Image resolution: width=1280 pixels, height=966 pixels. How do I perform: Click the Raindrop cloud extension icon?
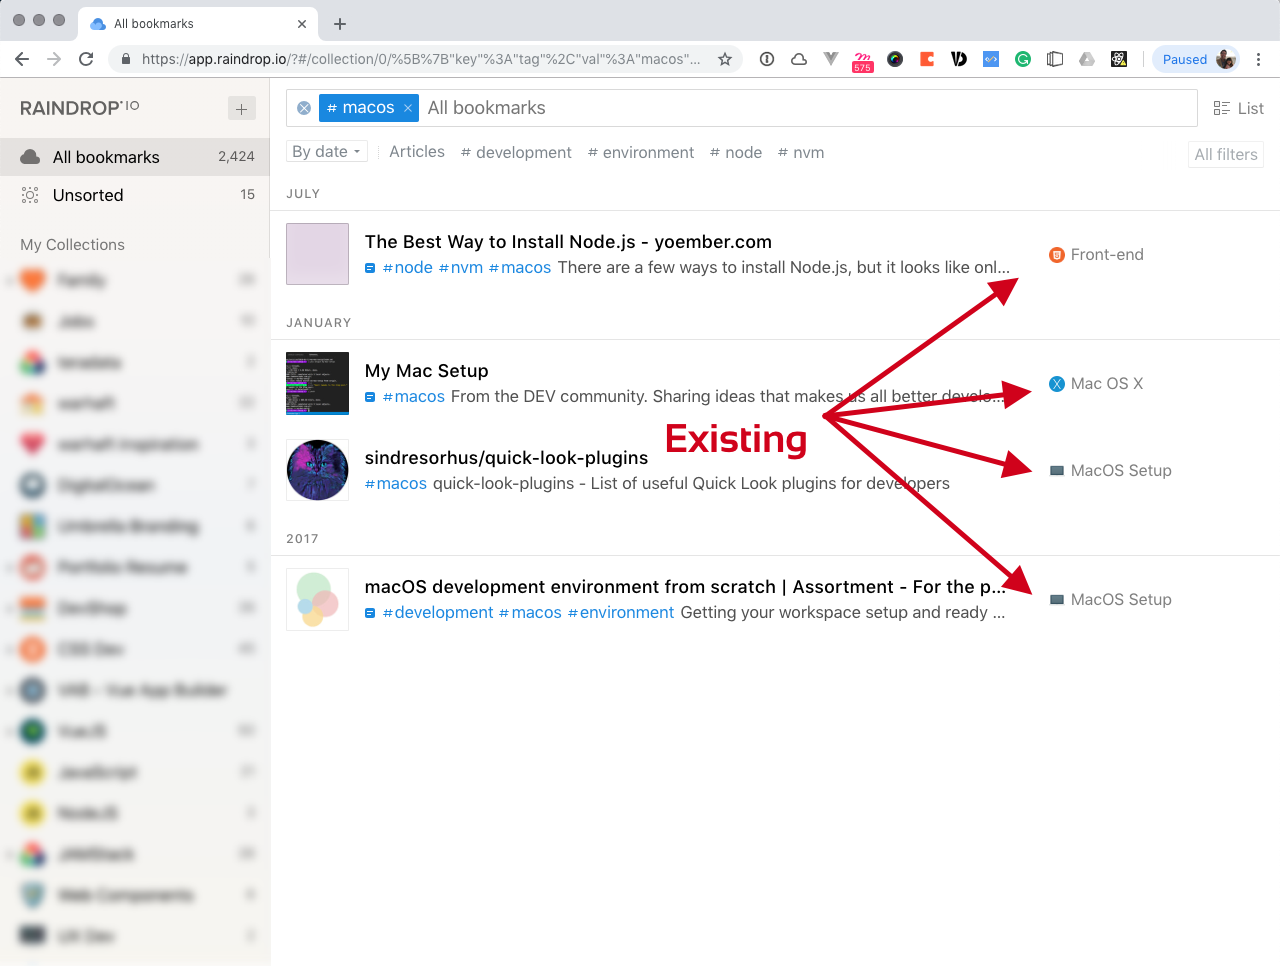[799, 59]
